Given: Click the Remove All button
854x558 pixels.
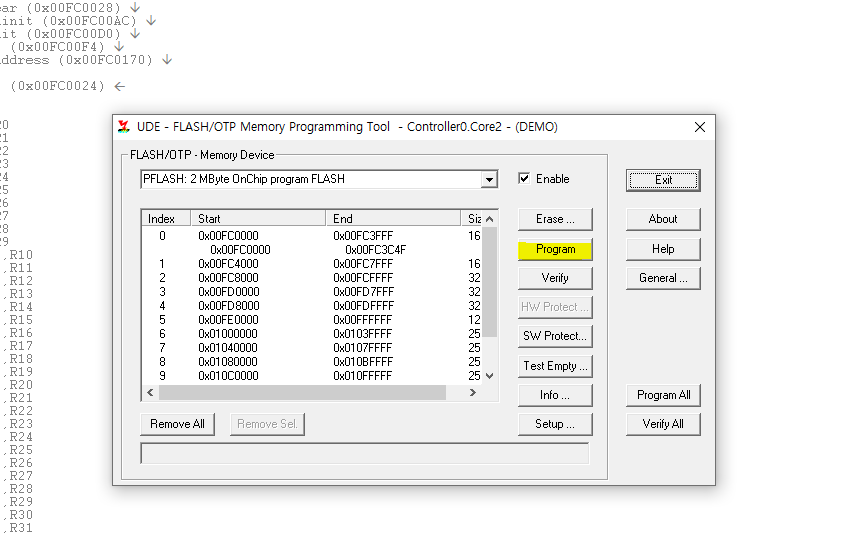Looking at the screenshot, I should (178, 424).
